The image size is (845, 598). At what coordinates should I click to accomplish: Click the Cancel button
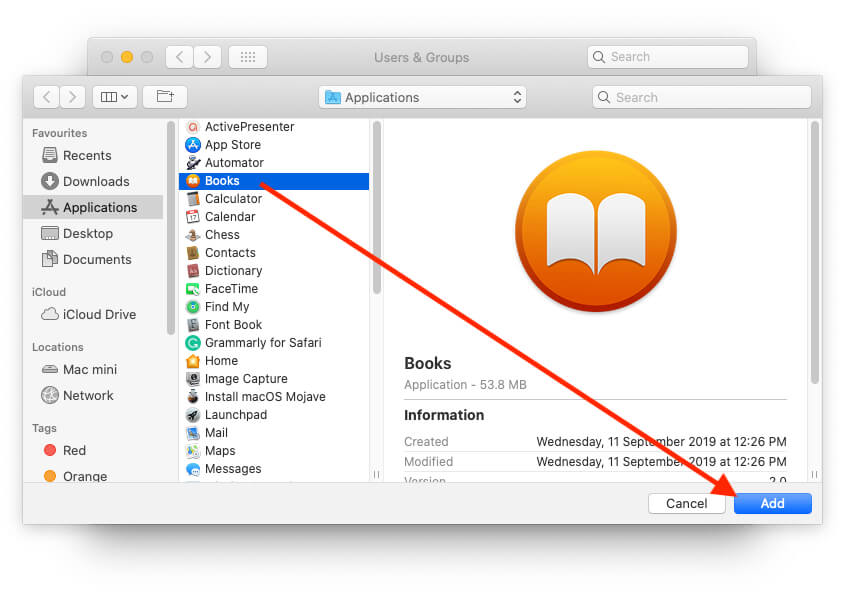point(687,504)
